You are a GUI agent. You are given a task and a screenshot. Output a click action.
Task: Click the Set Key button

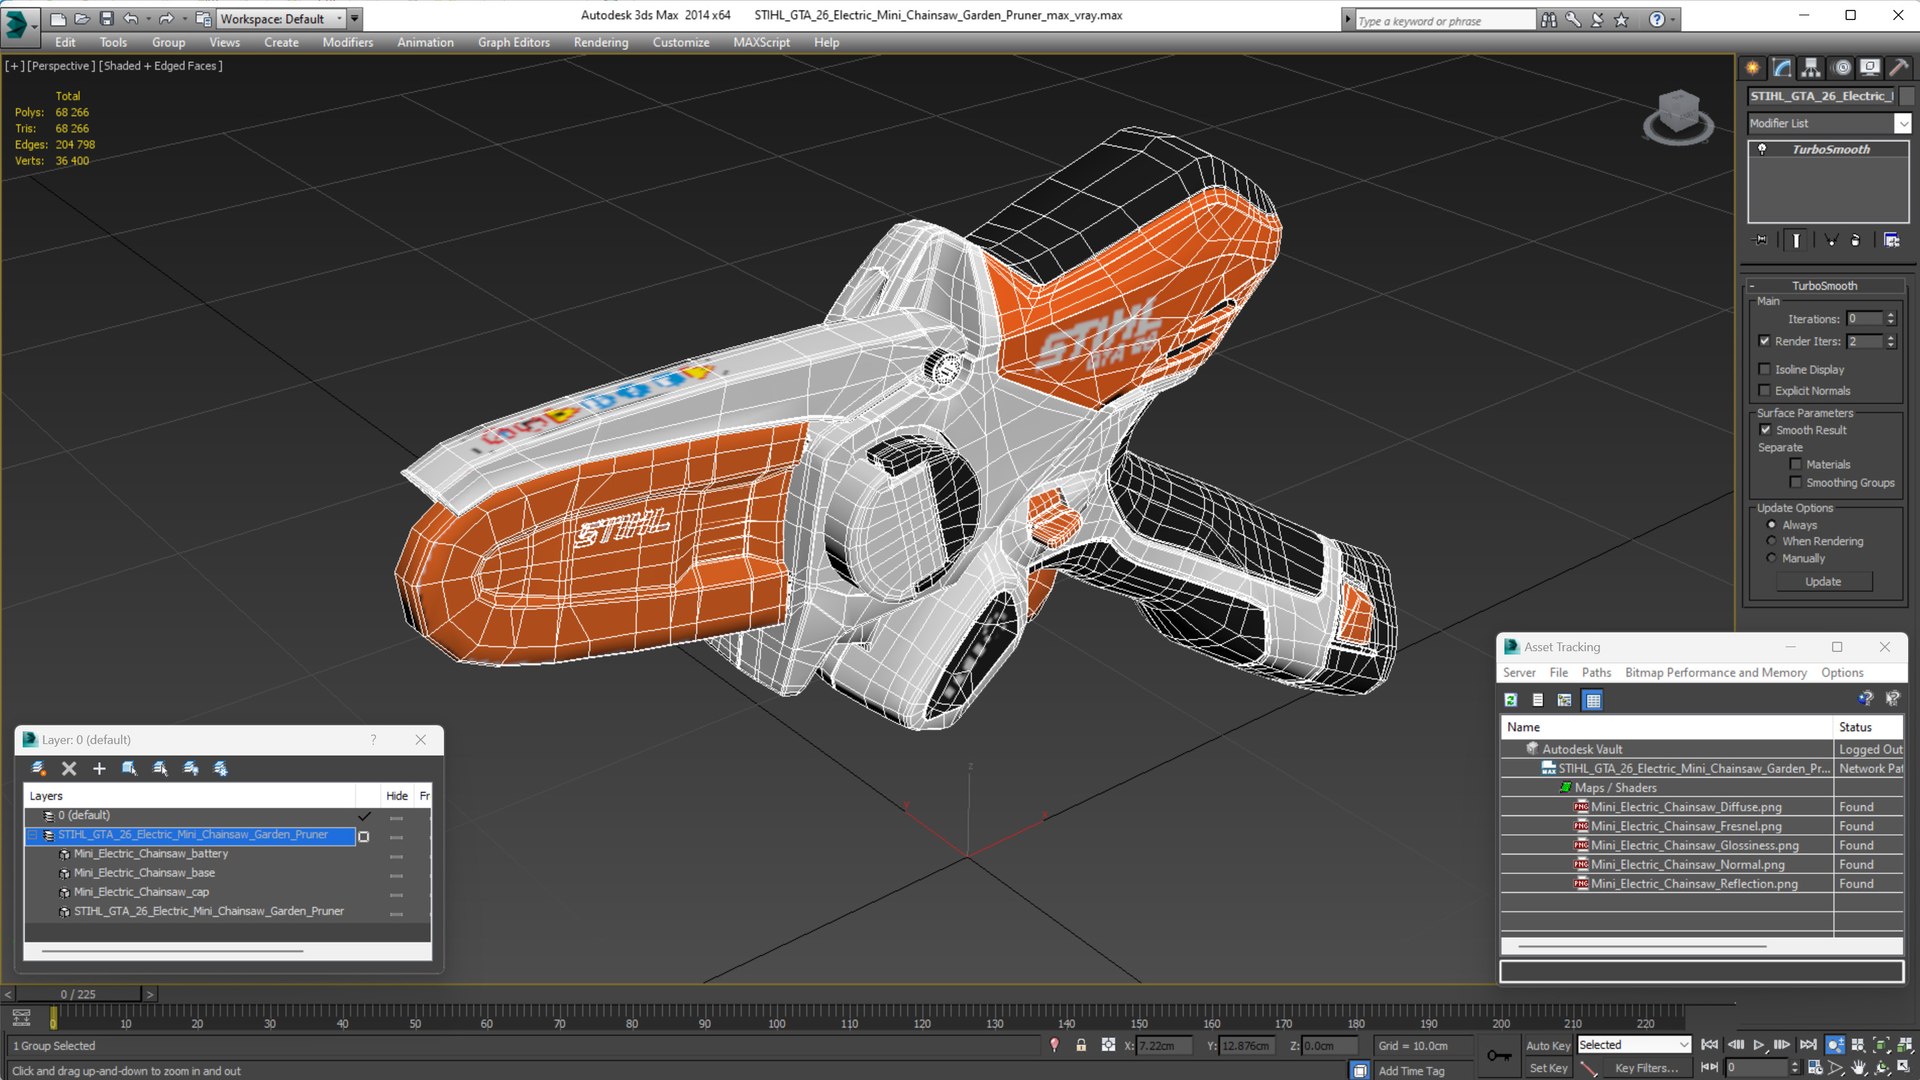[x=1548, y=1068]
